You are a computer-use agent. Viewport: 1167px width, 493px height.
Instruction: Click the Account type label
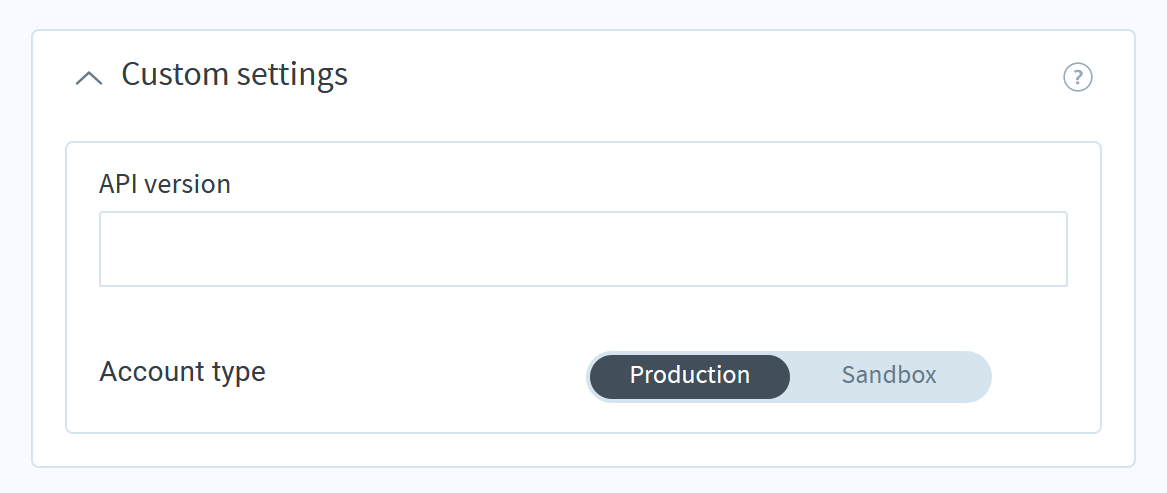(x=182, y=371)
